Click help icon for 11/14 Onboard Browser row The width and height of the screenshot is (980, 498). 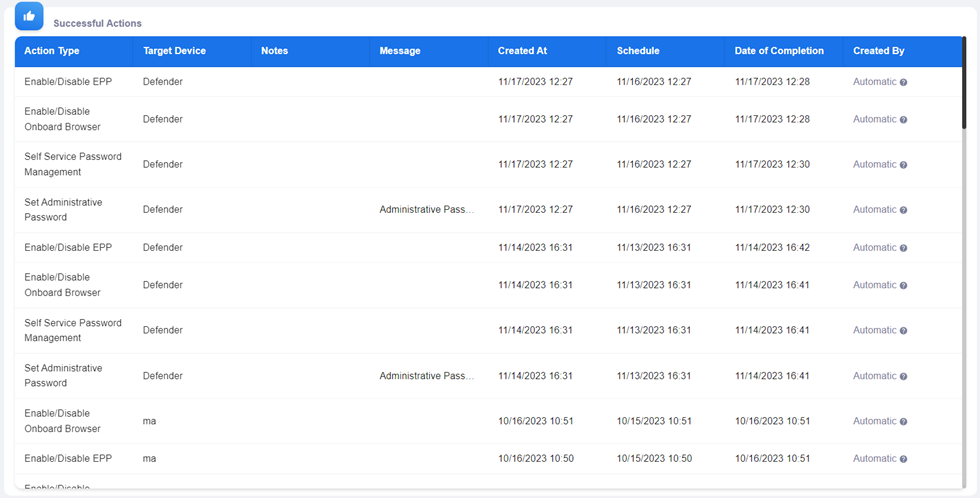pyautogui.click(x=903, y=286)
